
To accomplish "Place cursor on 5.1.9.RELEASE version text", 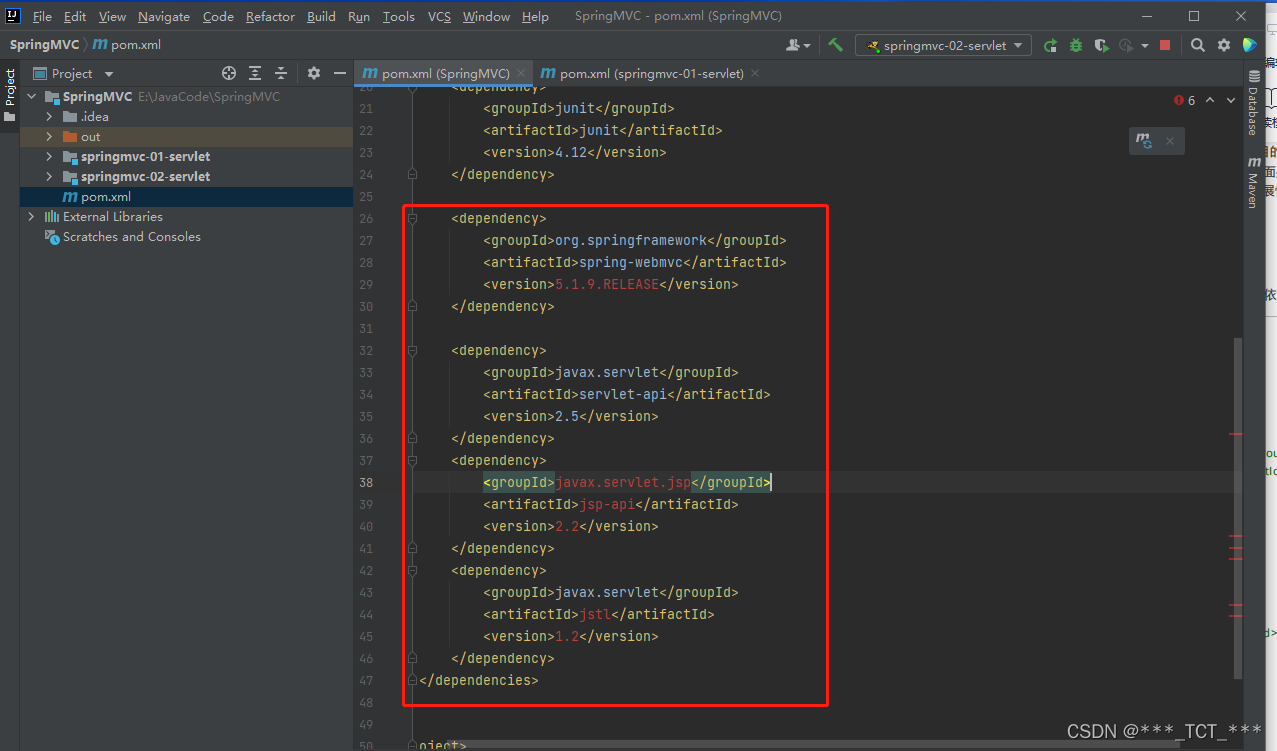I will [x=607, y=284].
